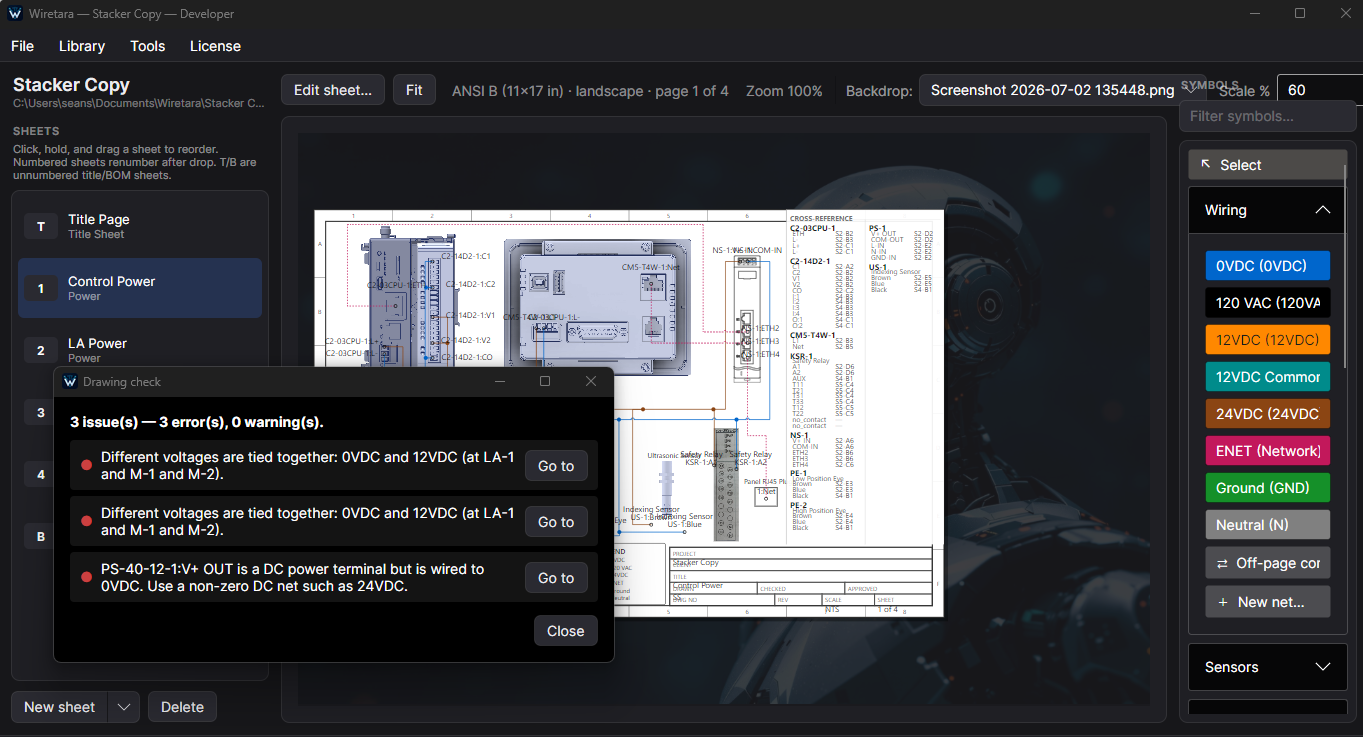Image resolution: width=1363 pixels, height=737 pixels.
Task: Select the LA Power sheet
Action: coord(140,350)
